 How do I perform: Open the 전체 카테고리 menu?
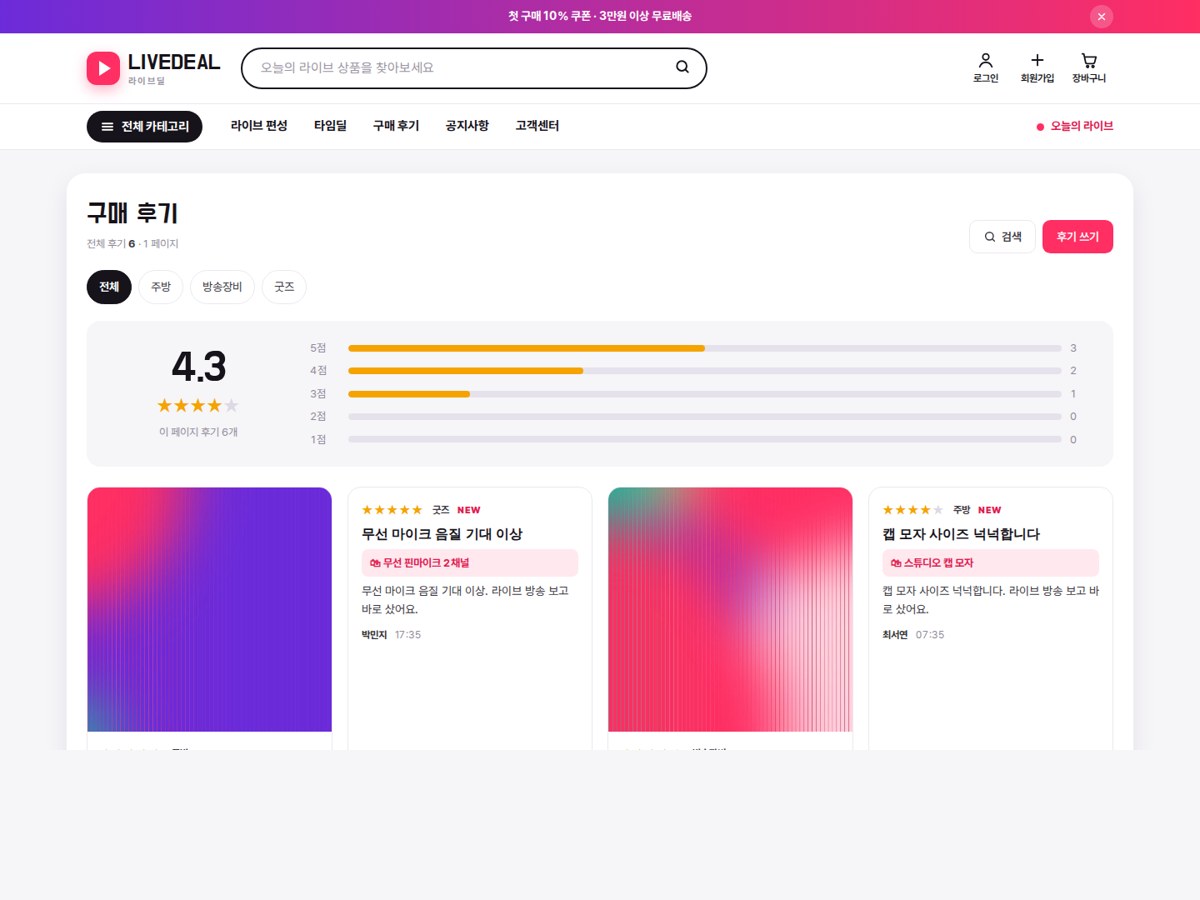coord(145,126)
